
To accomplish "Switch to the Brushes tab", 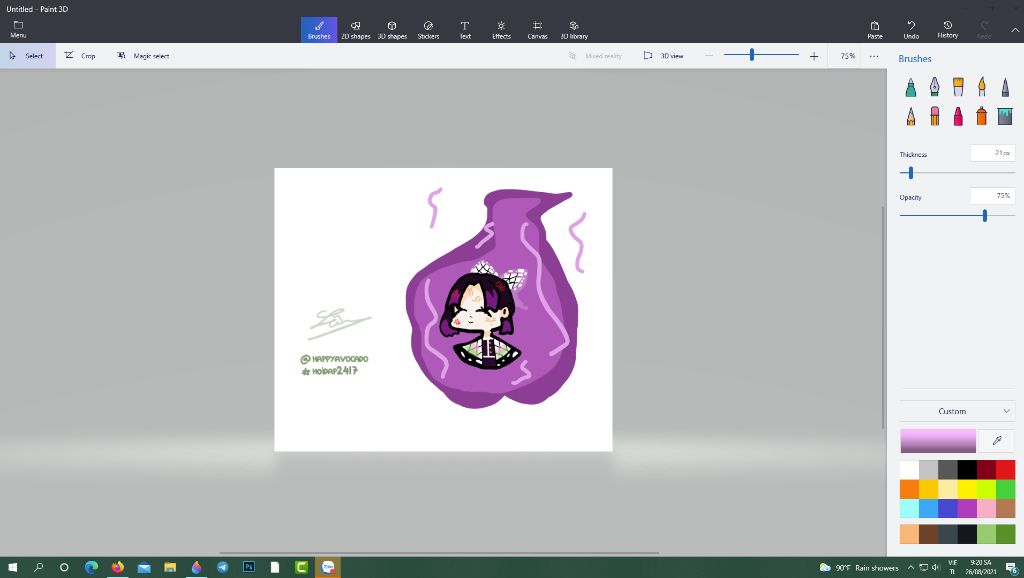I will (319, 29).
